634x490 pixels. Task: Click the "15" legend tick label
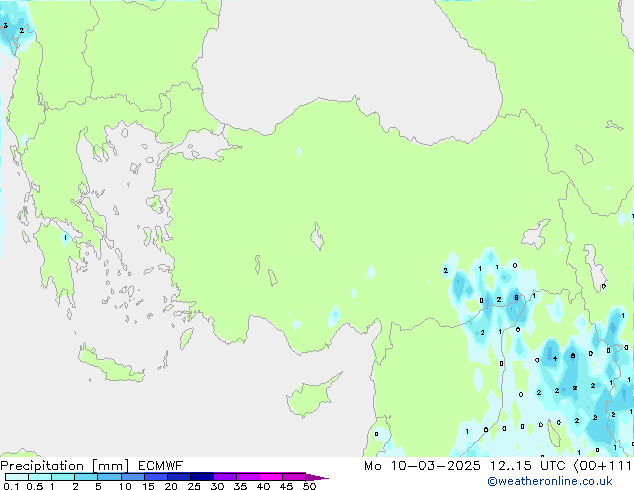(148, 486)
